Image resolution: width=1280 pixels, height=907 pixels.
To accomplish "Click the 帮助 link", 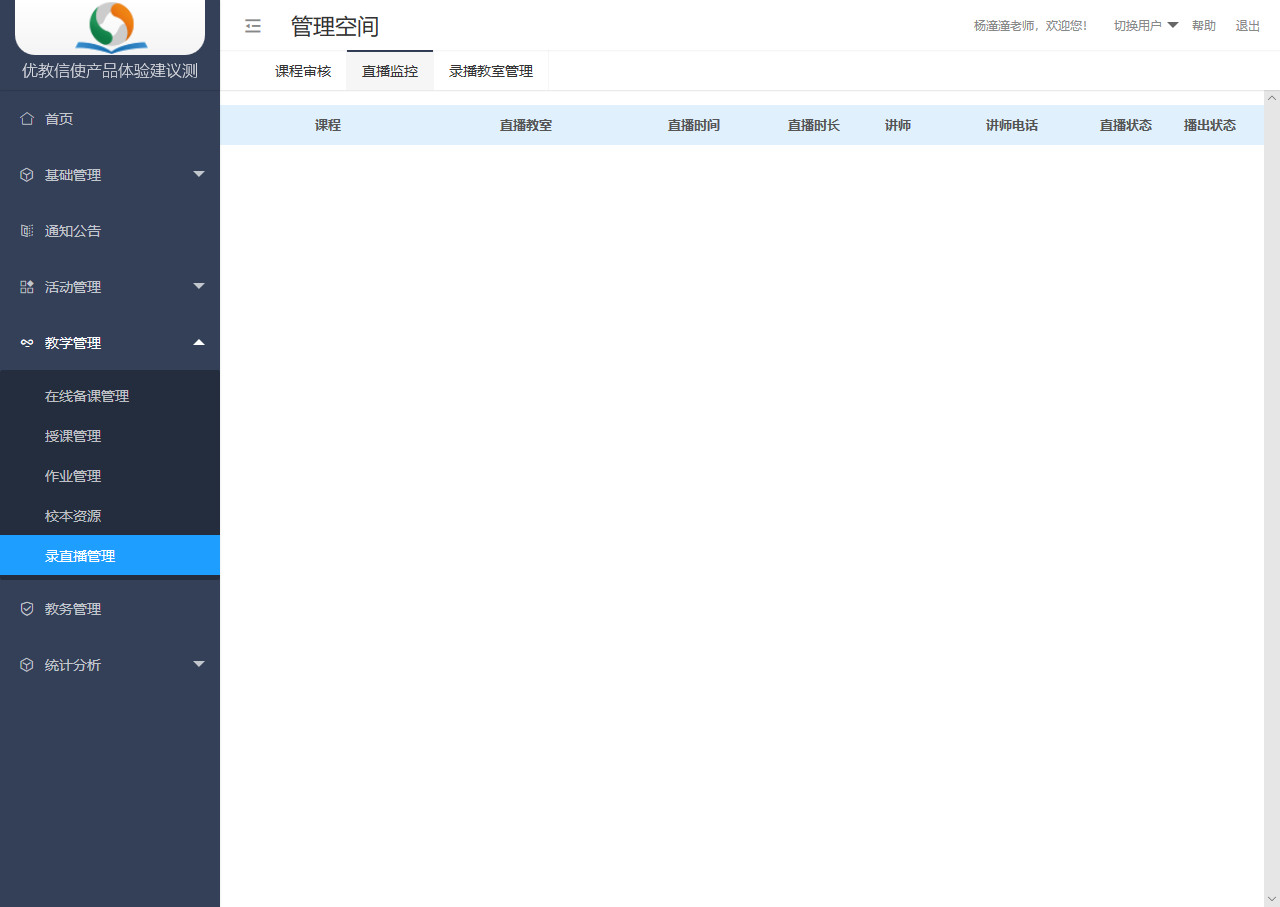I will pos(1204,26).
